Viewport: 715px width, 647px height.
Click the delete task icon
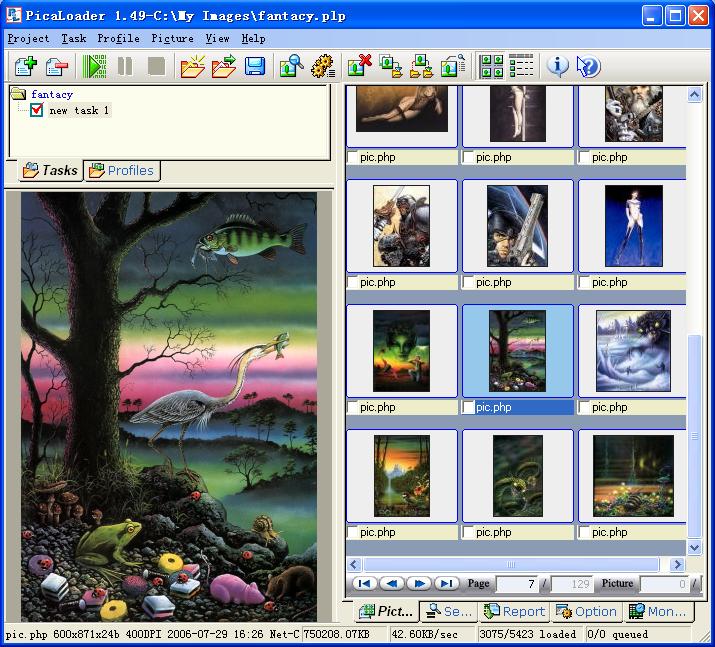tap(56, 67)
